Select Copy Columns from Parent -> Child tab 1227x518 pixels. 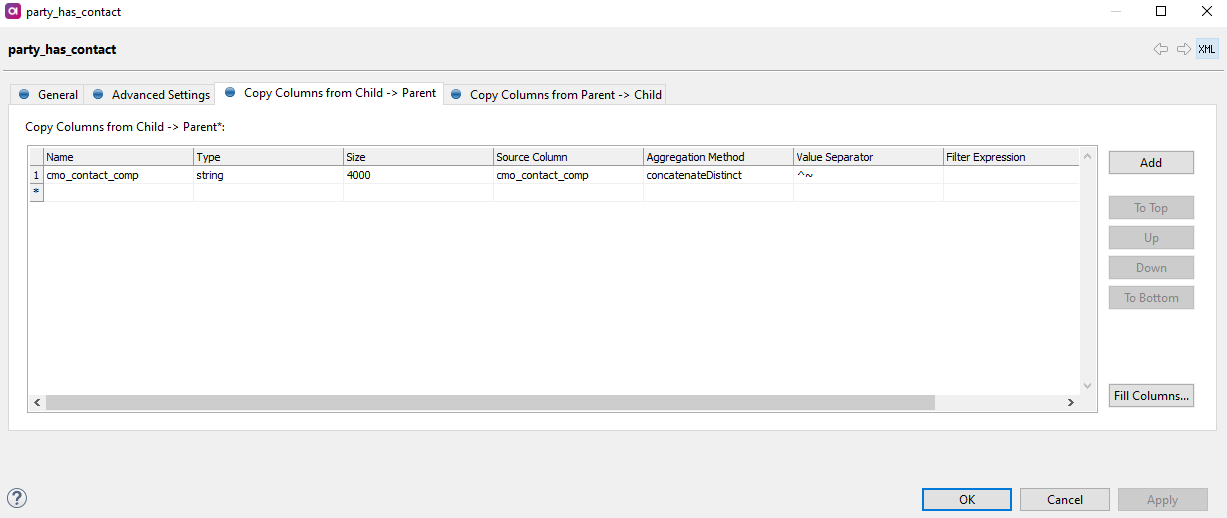click(556, 95)
